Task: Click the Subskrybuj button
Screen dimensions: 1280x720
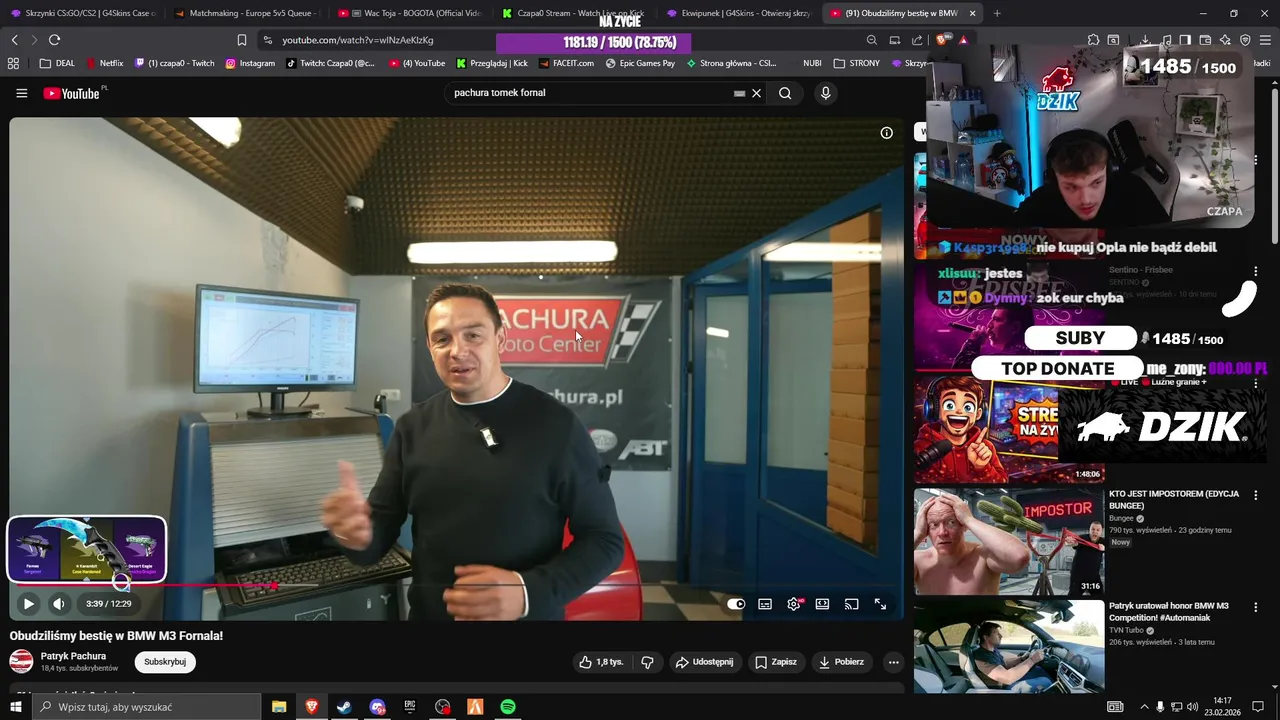Action: click(x=165, y=662)
